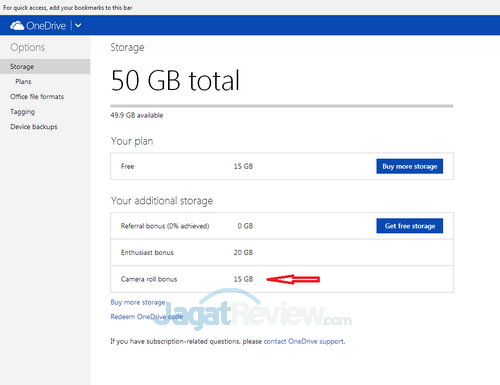Click the 'Referral bonus (0% achieved)' row label

[x=165, y=226]
